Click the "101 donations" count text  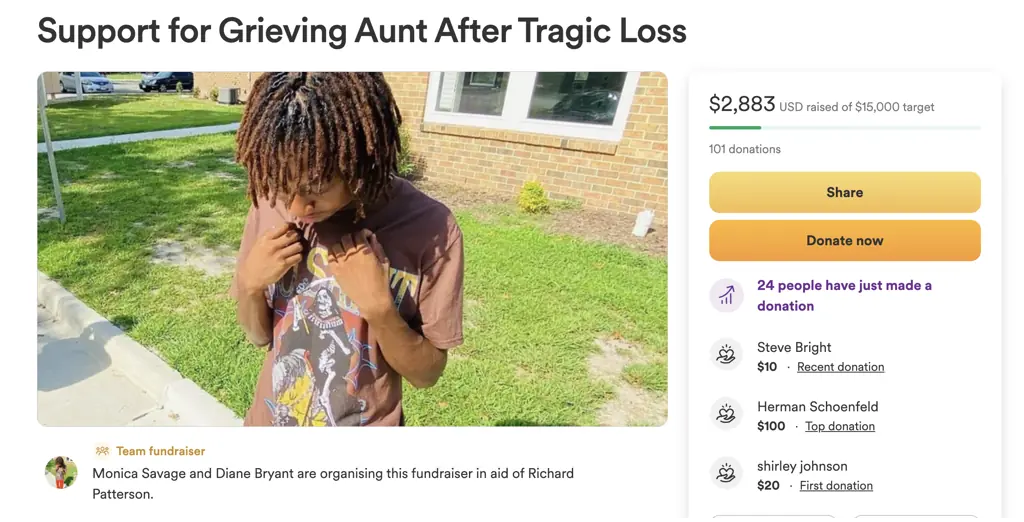click(745, 149)
